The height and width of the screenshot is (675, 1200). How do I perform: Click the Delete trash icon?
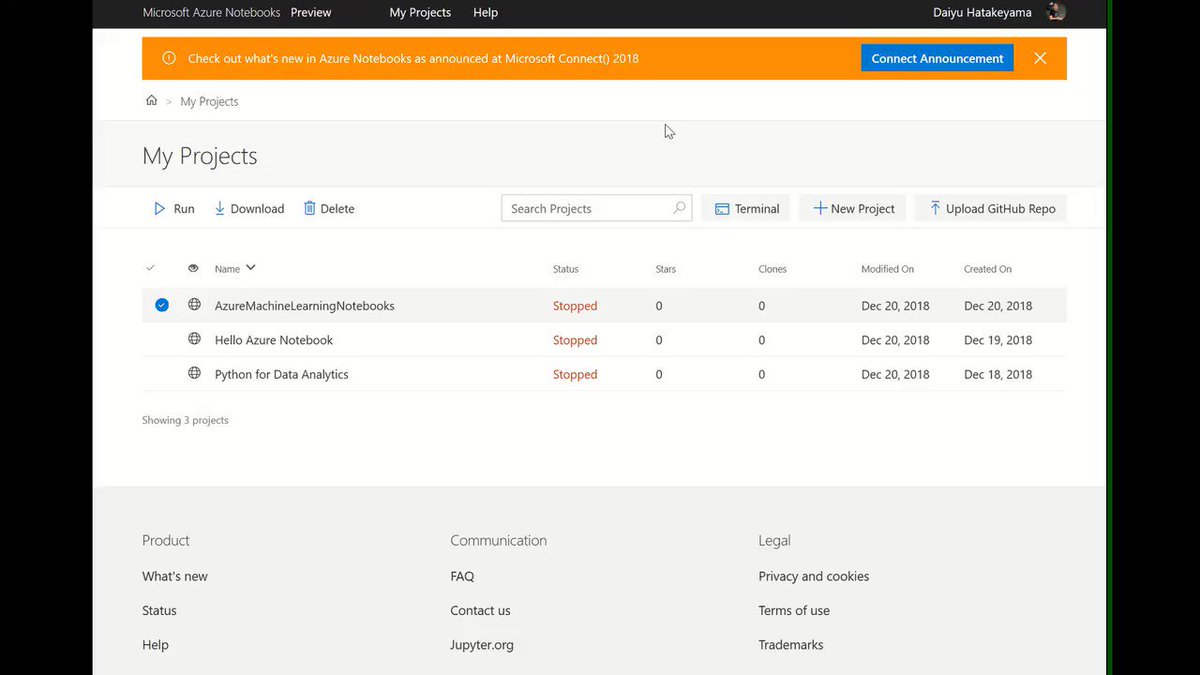310,209
